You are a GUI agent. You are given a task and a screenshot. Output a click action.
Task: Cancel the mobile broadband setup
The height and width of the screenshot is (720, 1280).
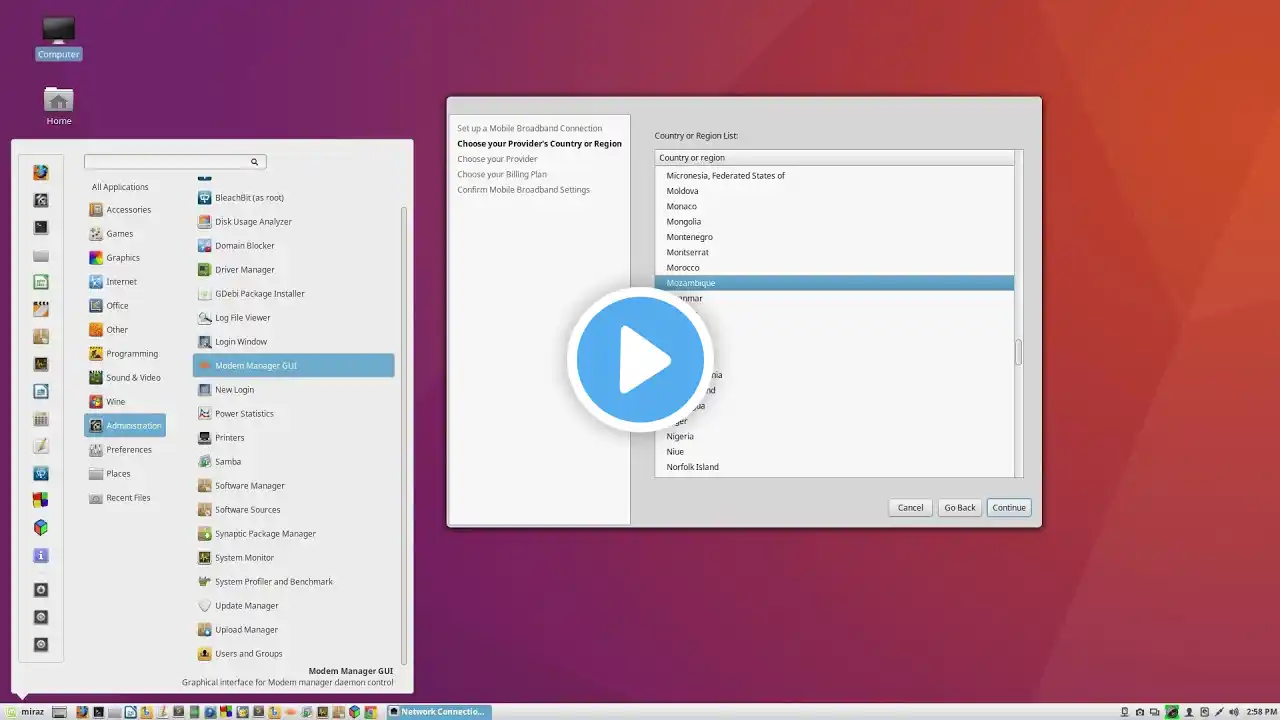[x=910, y=508]
